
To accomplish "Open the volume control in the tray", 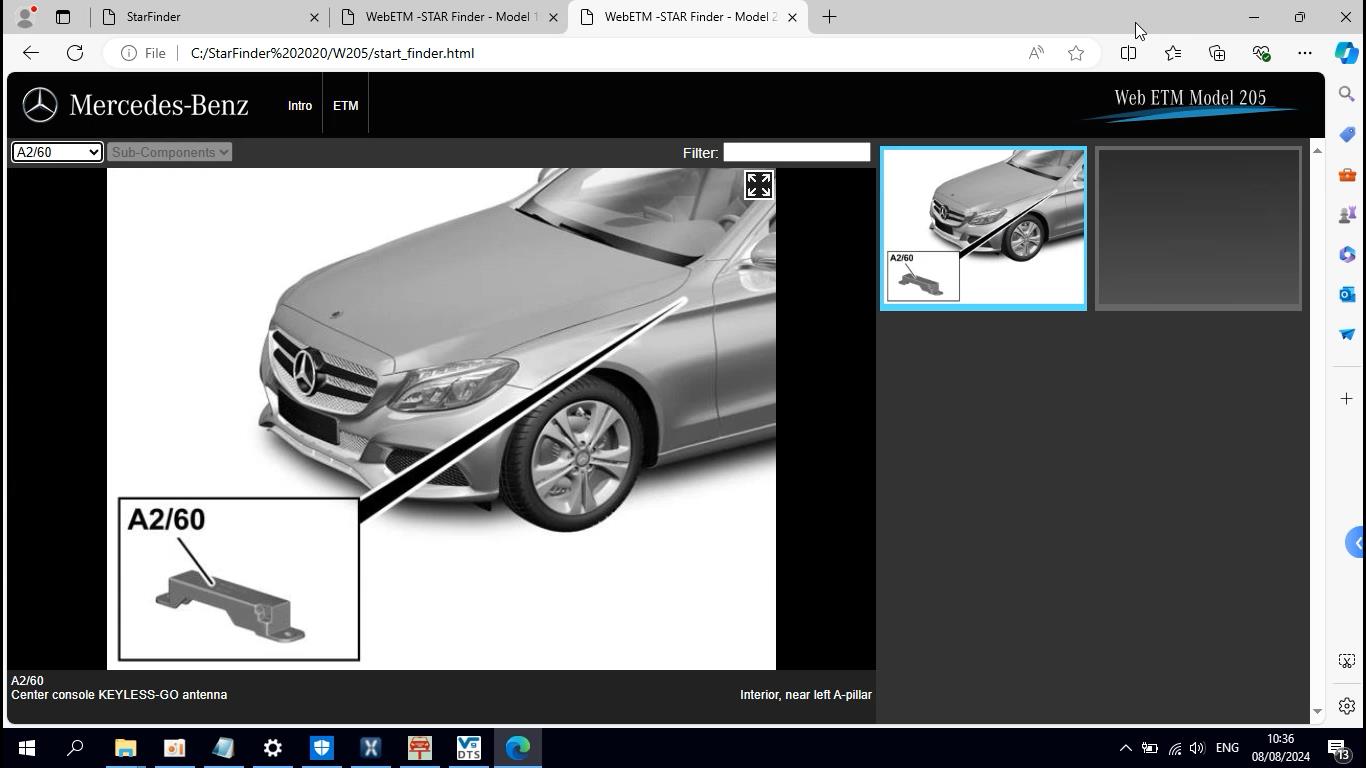I will [1197, 748].
